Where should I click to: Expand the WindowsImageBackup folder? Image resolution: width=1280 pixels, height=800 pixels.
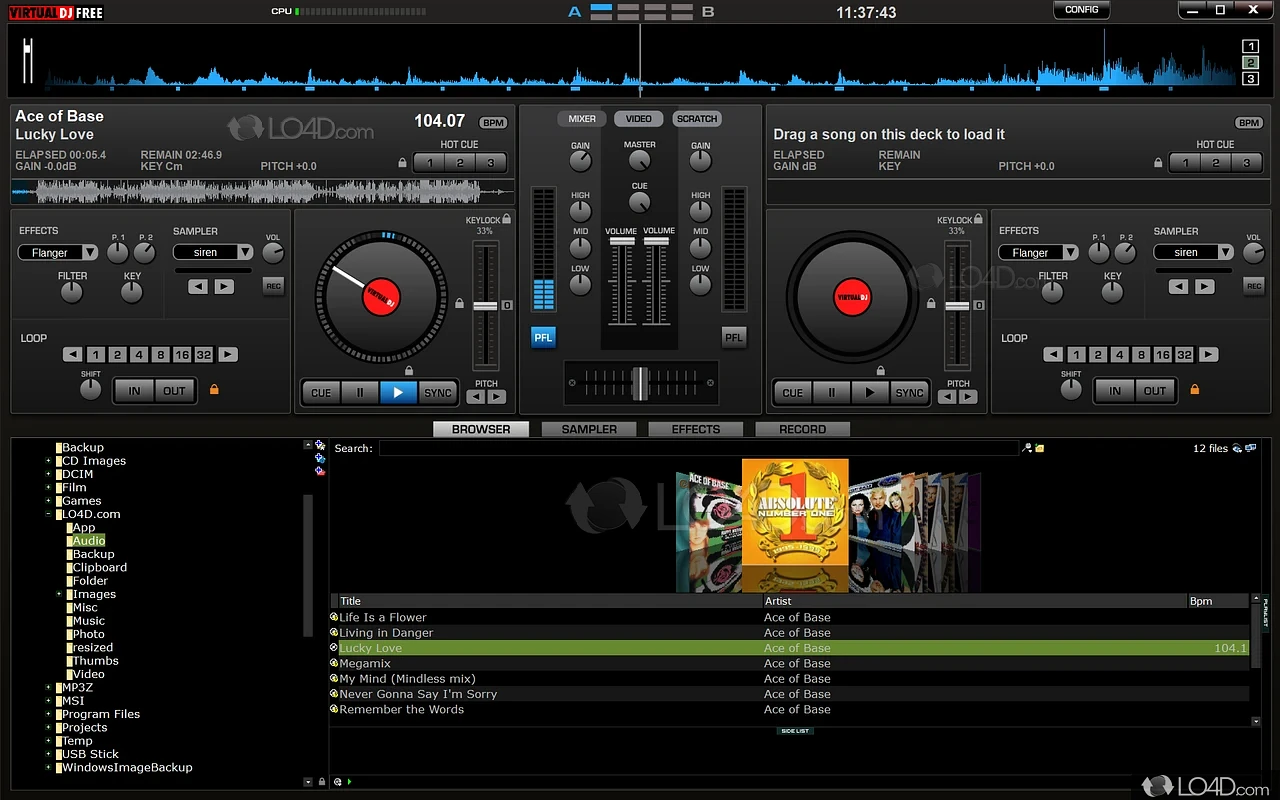tap(48, 768)
